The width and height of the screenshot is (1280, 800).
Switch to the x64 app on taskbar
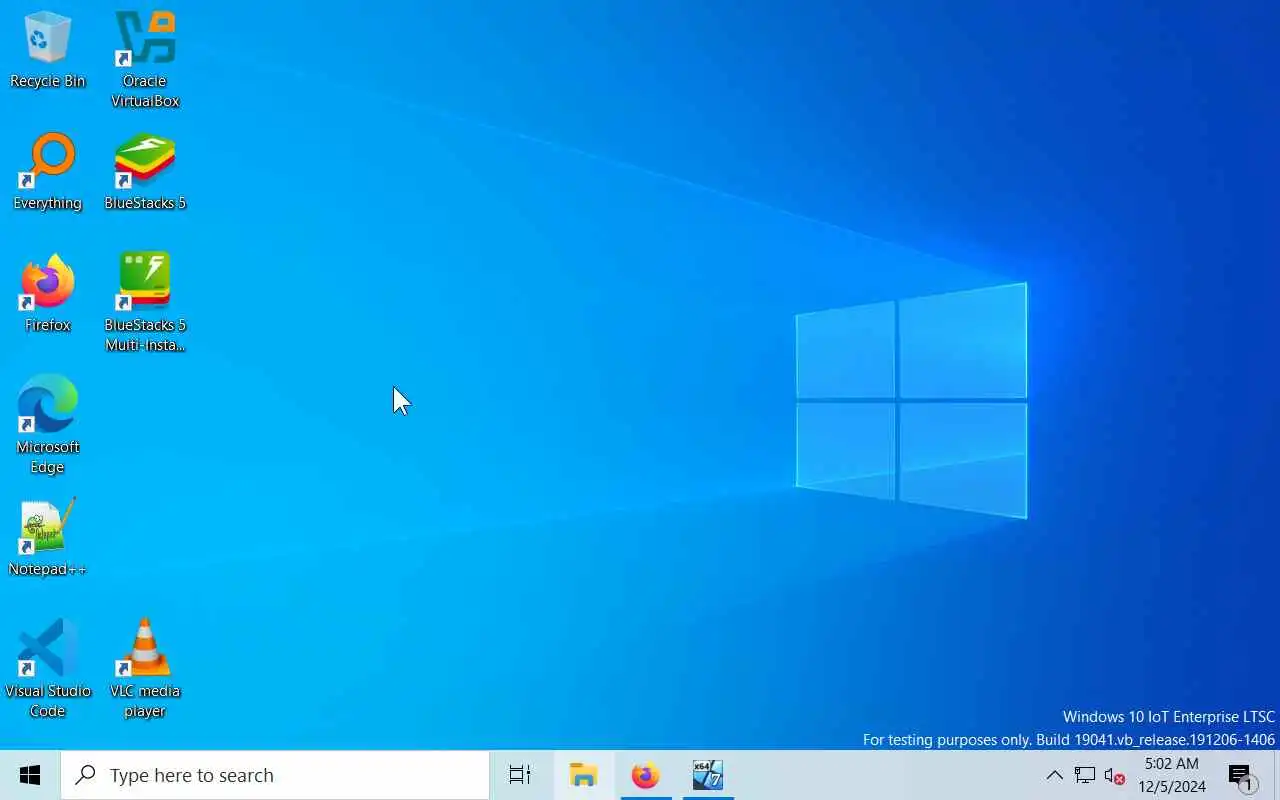708,775
